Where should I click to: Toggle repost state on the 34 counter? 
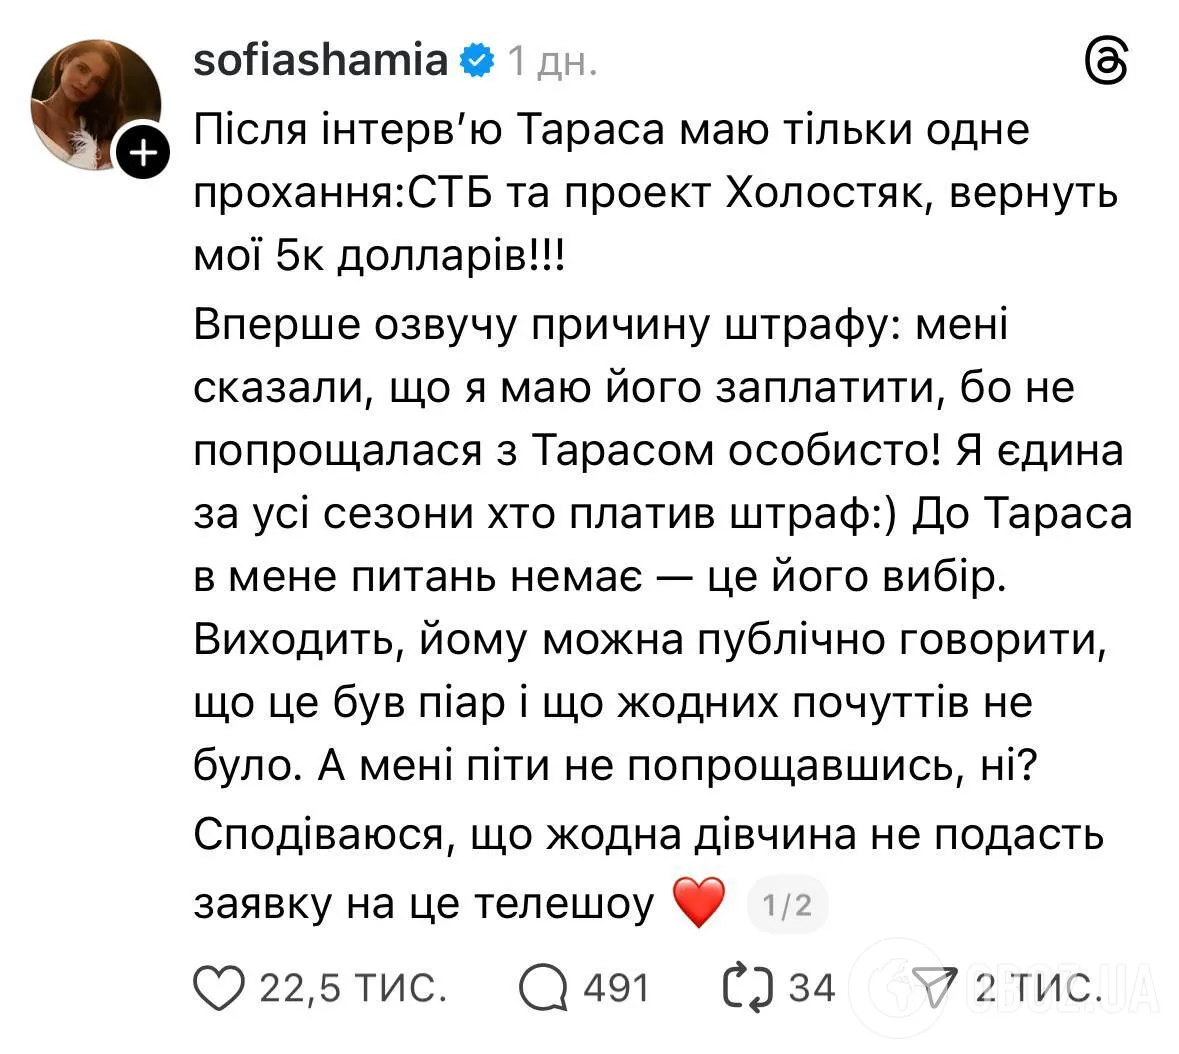click(811, 988)
